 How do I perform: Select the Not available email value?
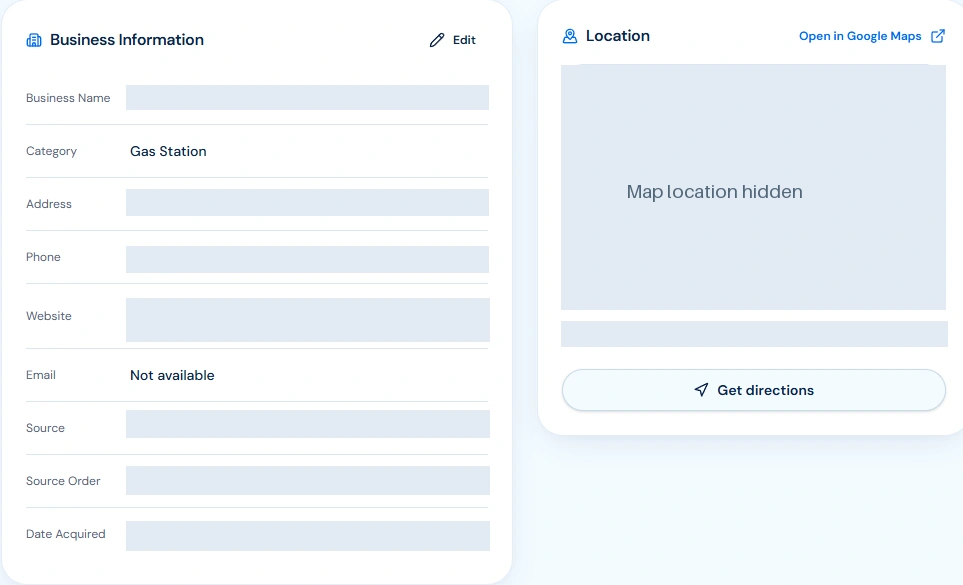coord(172,376)
